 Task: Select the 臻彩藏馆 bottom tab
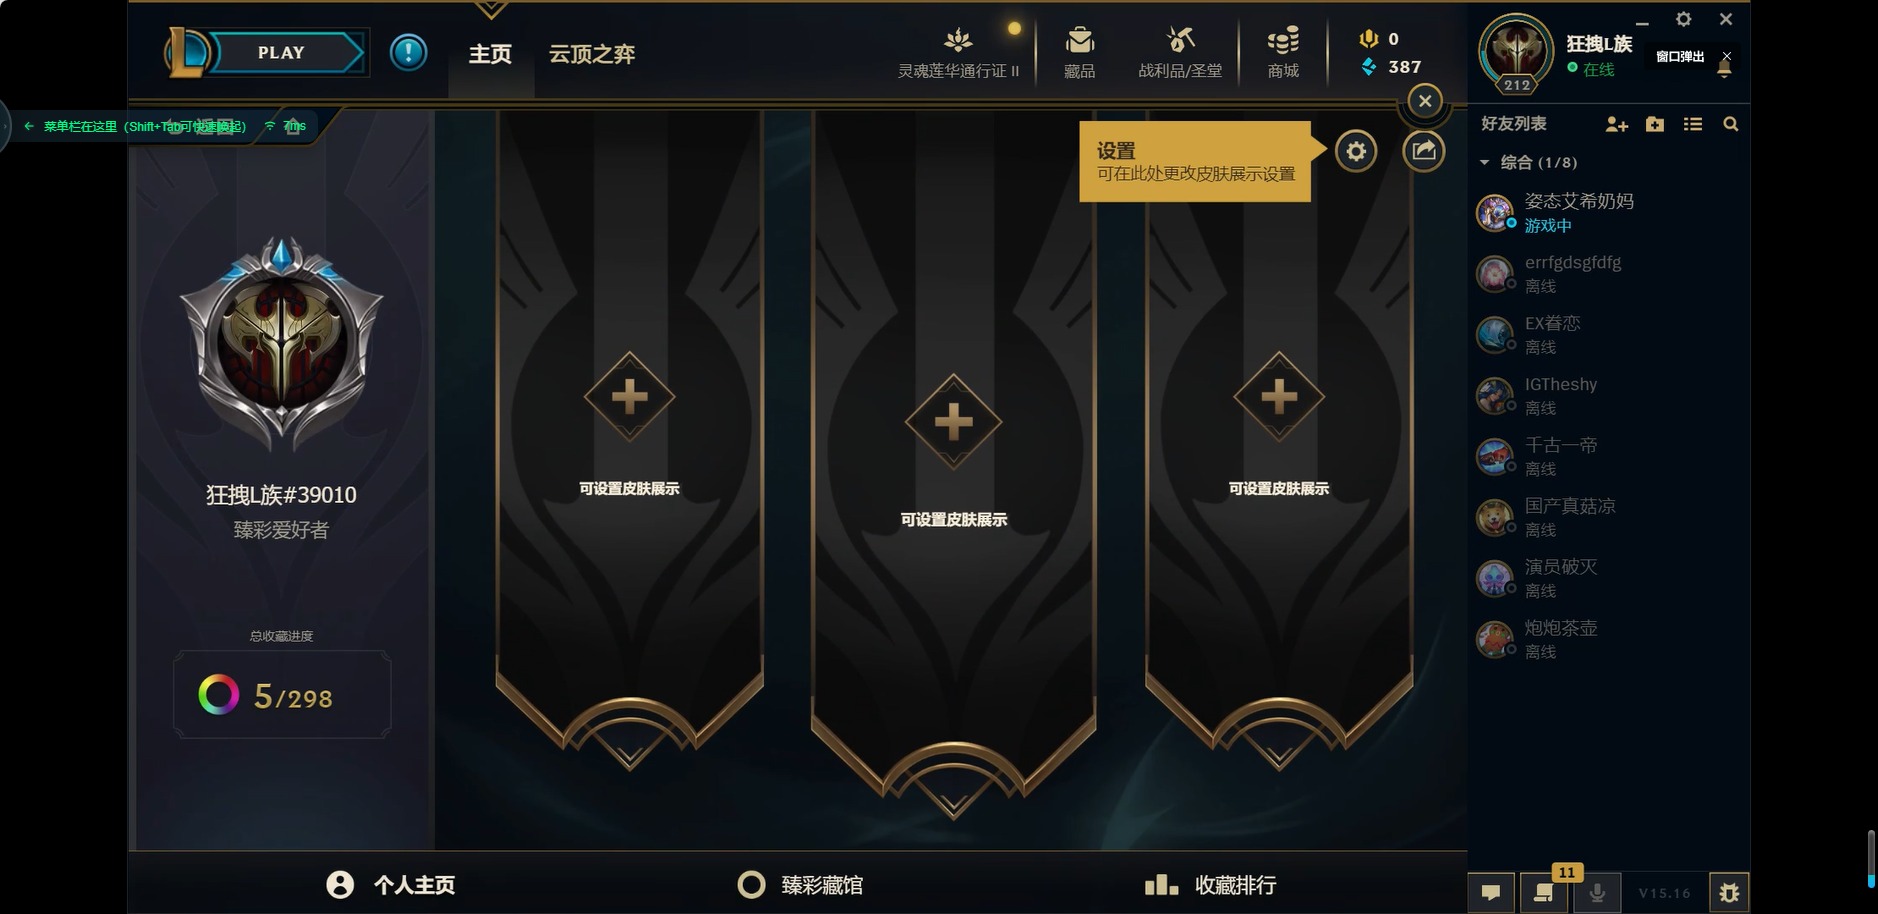click(x=800, y=885)
